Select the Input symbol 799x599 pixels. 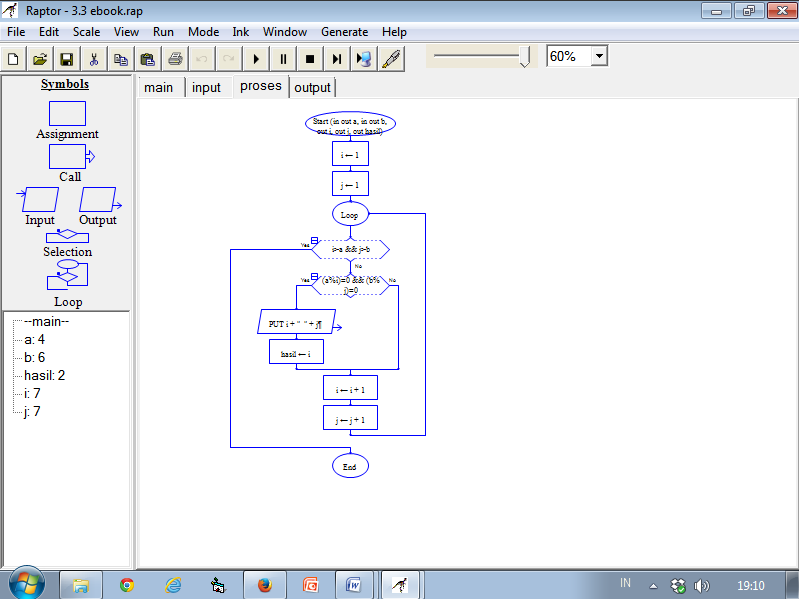(38, 199)
